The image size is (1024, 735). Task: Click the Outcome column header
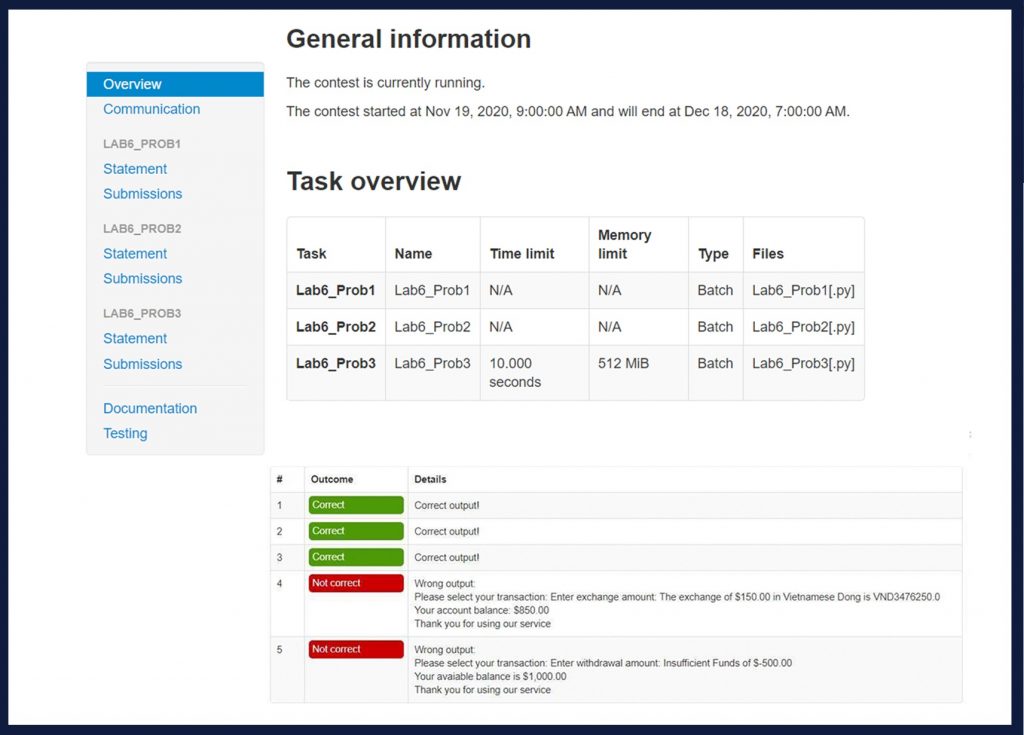pyautogui.click(x=334, y=479)
